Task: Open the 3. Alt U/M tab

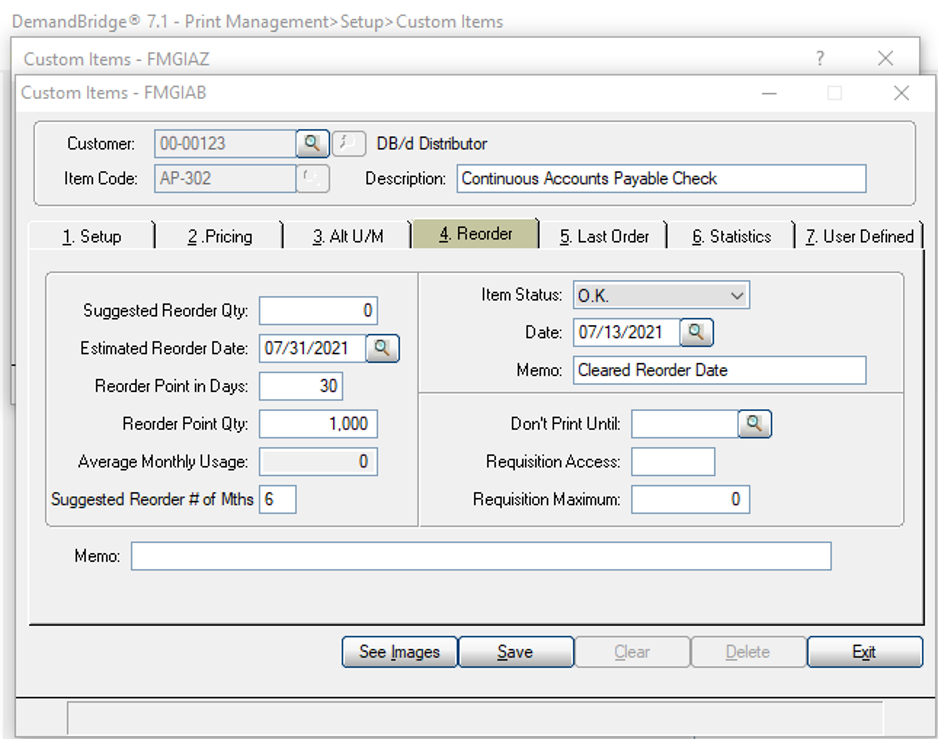Action: pos(348,236)
